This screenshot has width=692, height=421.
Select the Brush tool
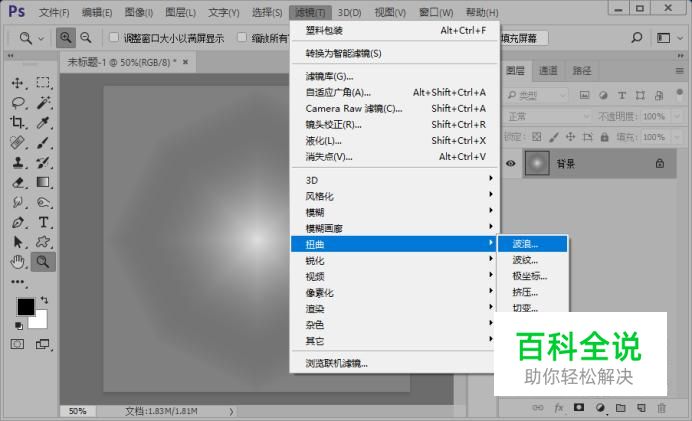(43, 143)
